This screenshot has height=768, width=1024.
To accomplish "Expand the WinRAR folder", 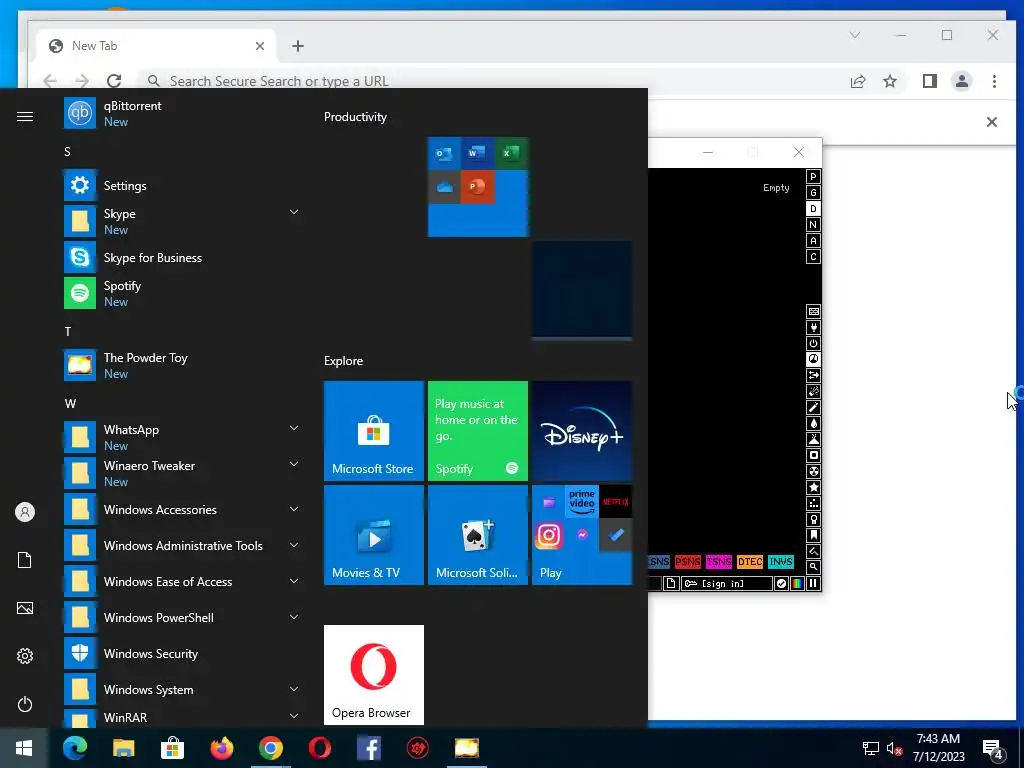I will click(294, 716).
